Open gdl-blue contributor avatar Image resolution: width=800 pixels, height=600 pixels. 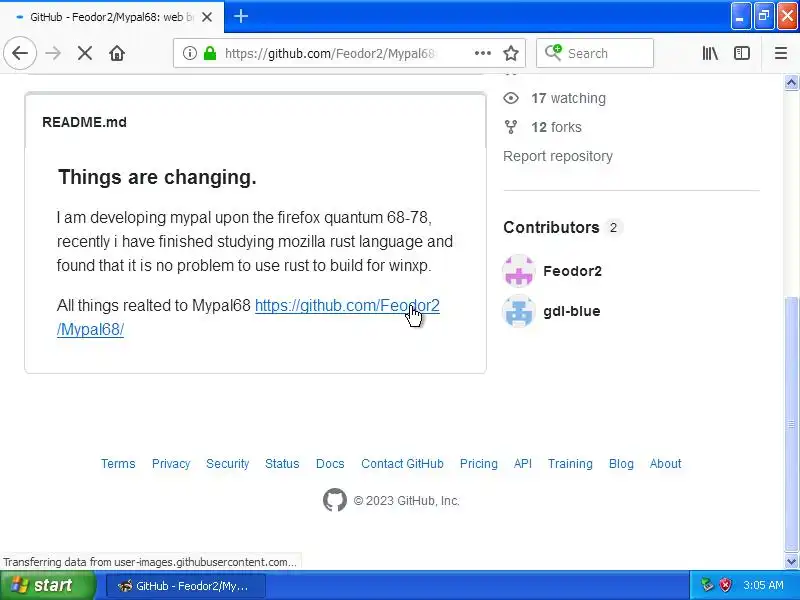point(518,311)
